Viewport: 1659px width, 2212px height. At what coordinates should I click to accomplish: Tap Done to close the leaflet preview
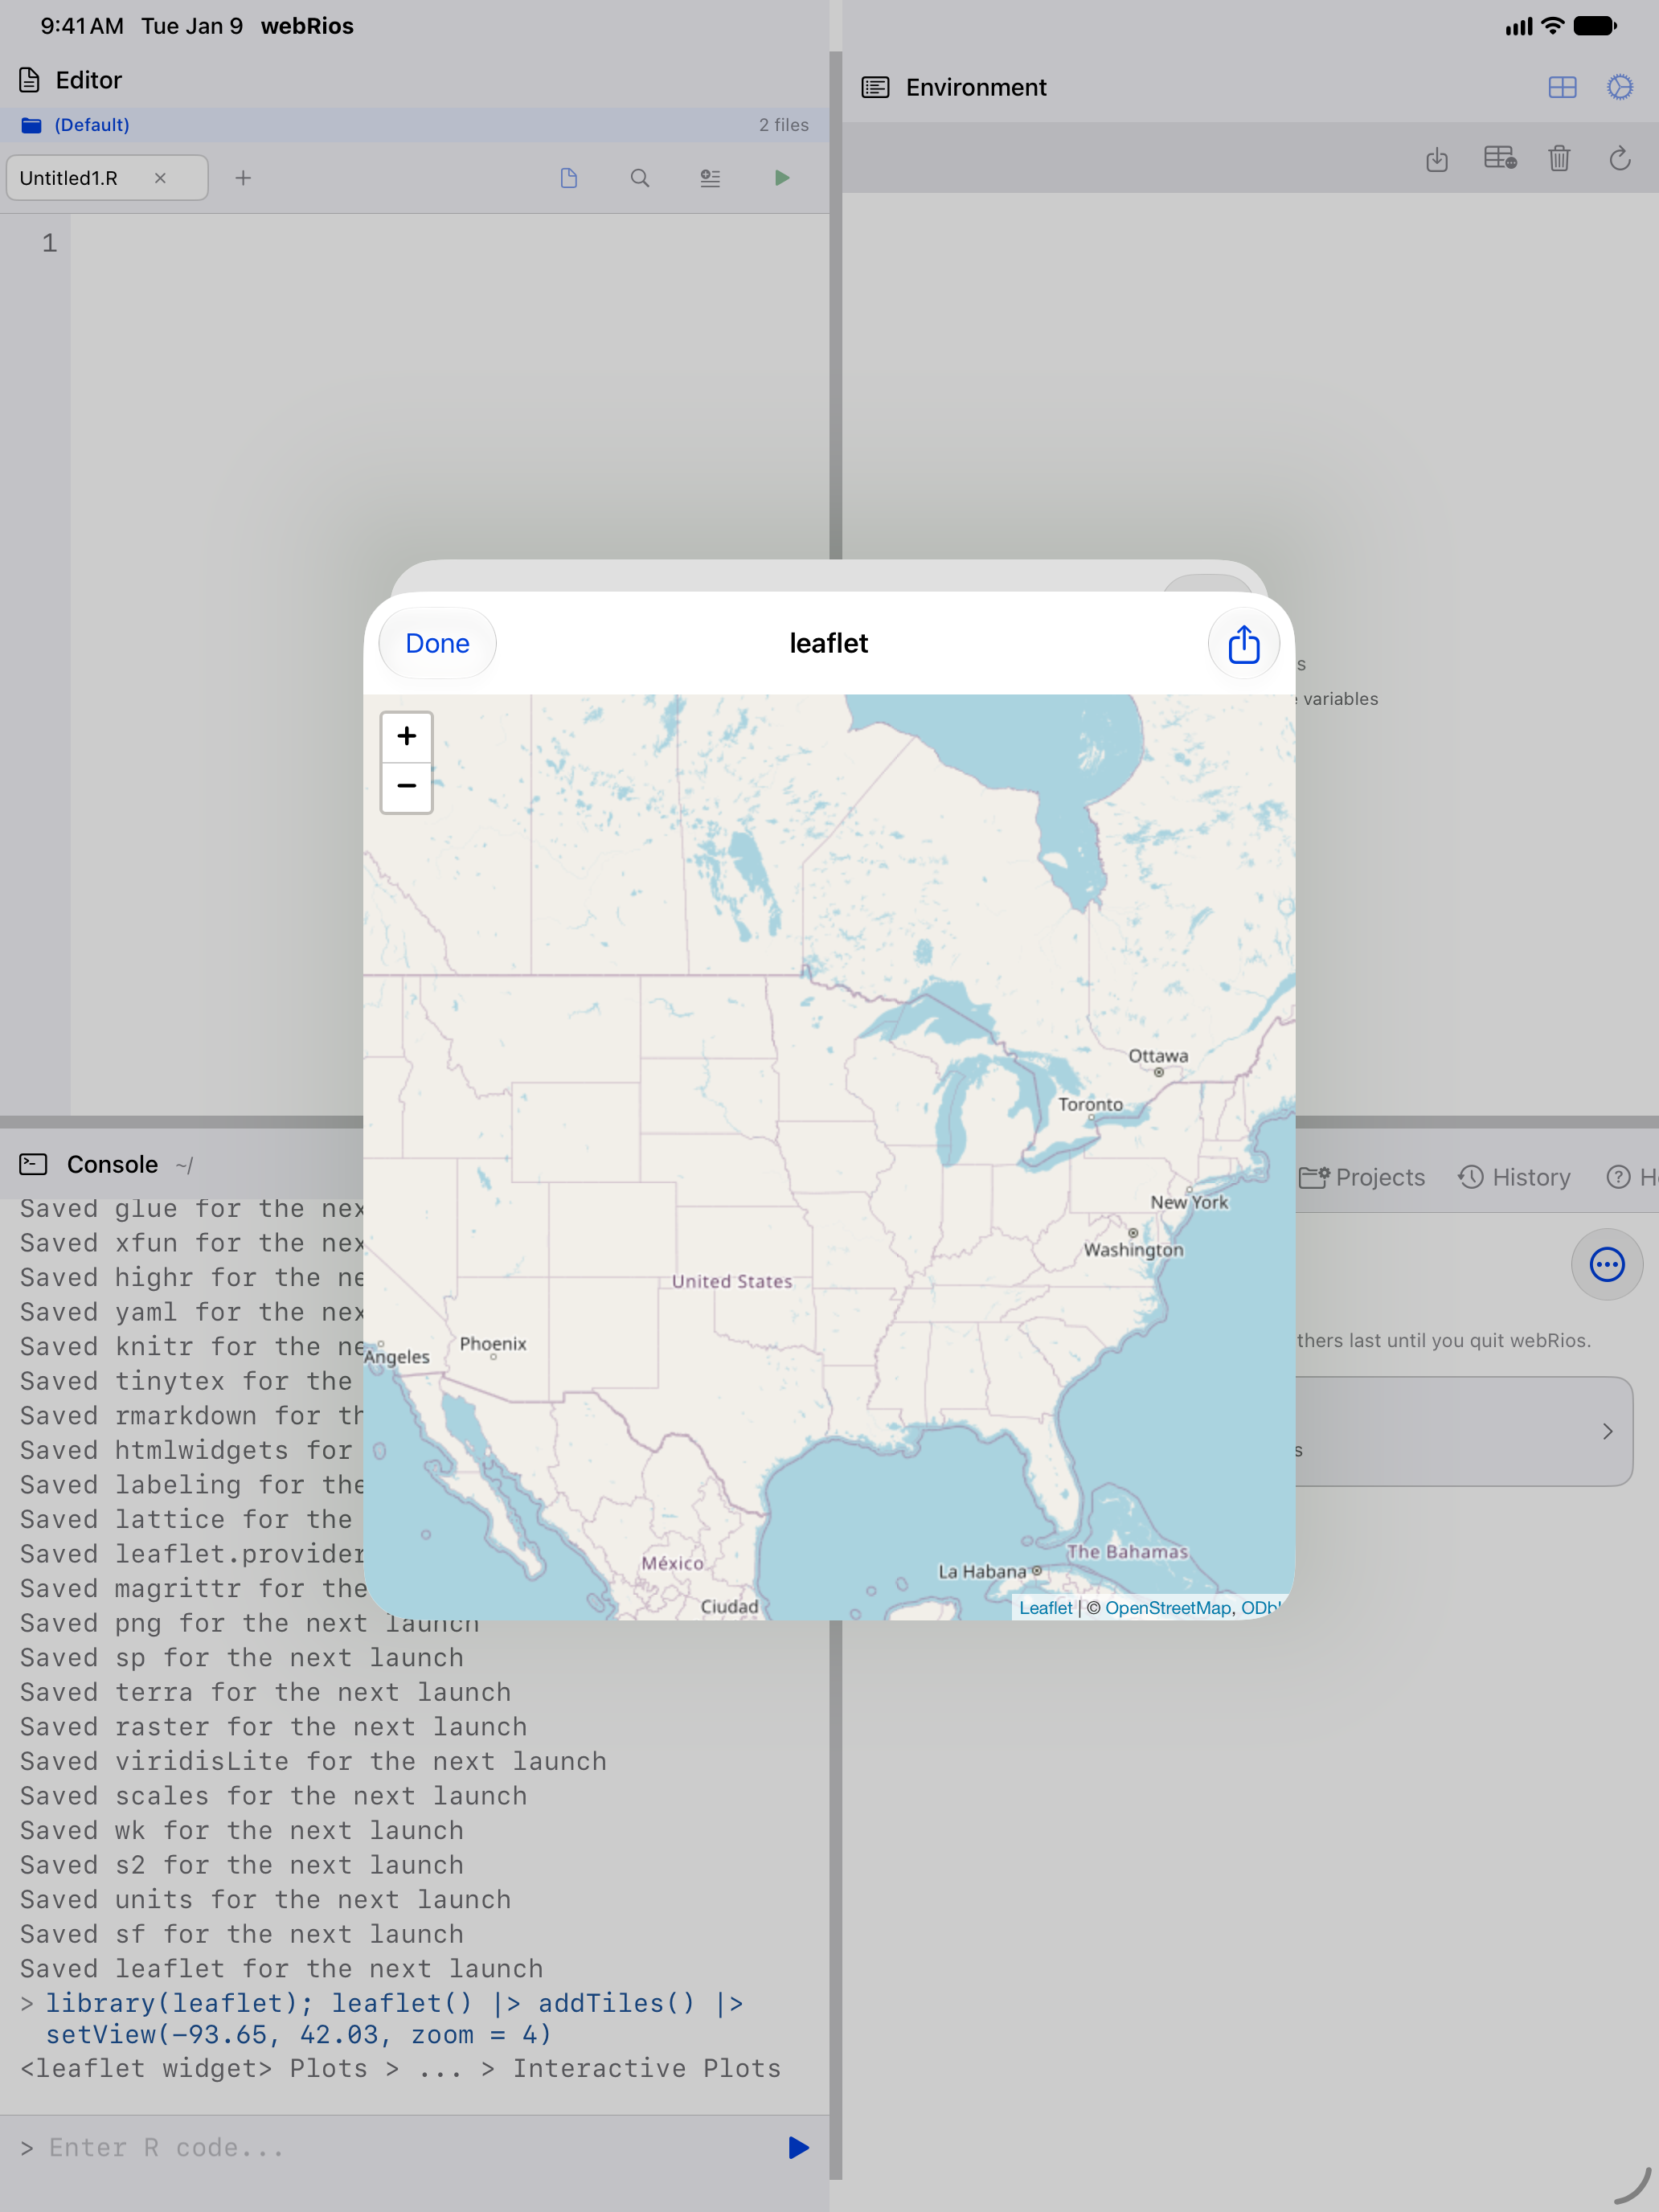pyautogui.click(x=437, y=643)
